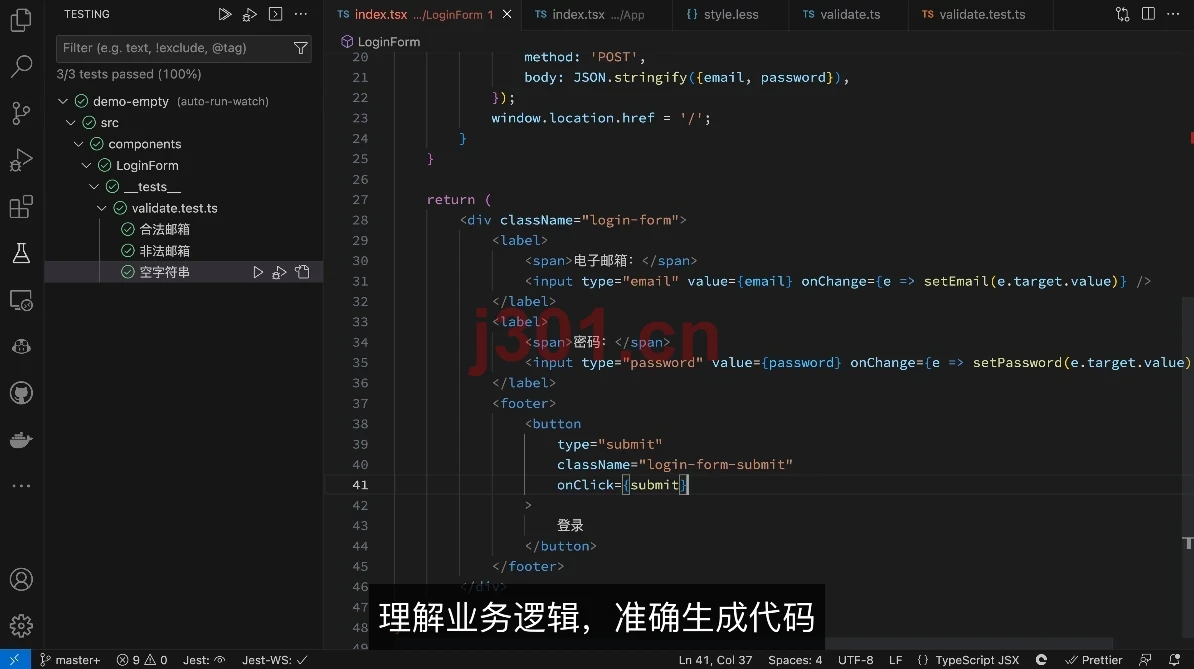Show additional views ellipsis in activity bar
Image resolution: width=1194 pixels, height=669 pixels.
21,486
